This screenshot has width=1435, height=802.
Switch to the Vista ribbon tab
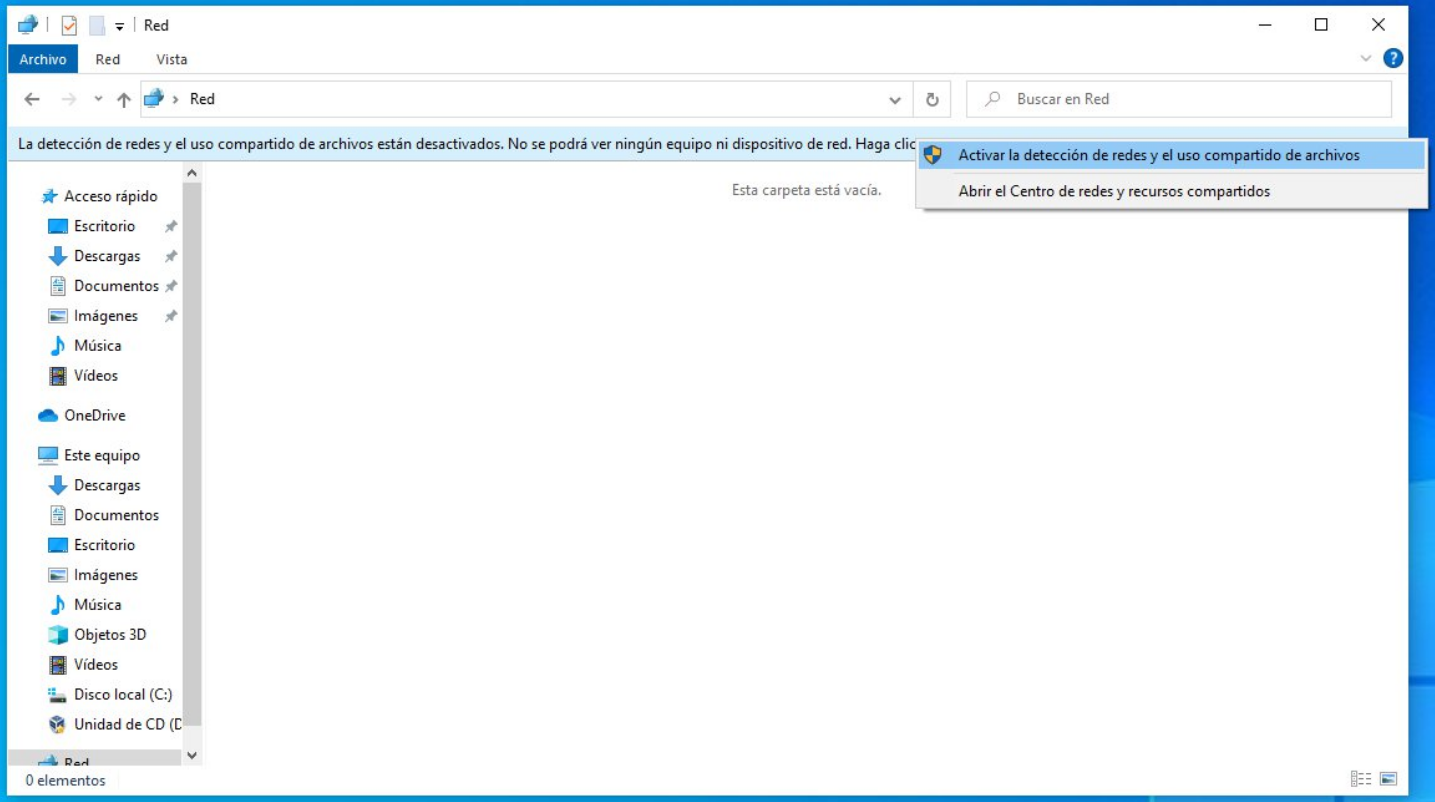point(171,59)
